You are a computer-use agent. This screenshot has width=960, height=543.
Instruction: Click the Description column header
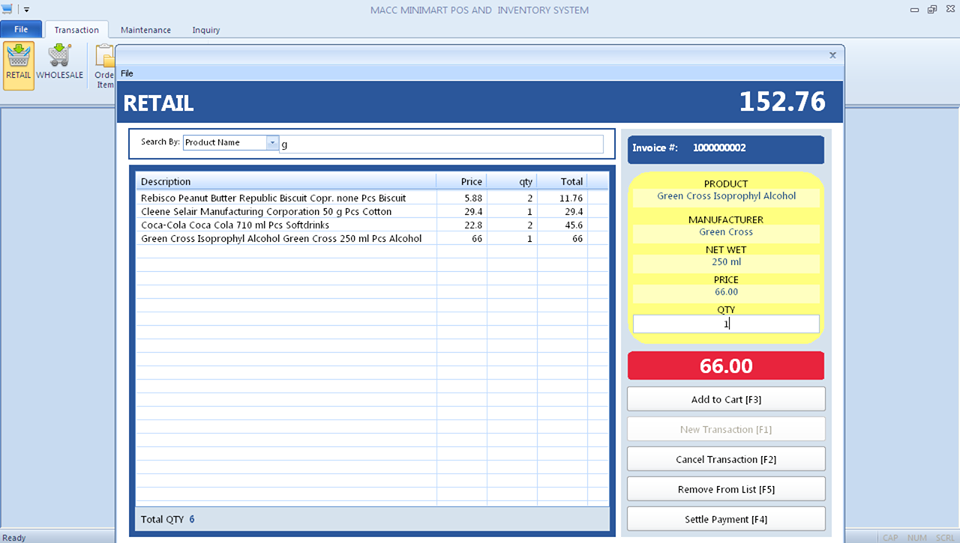point(287,181)
